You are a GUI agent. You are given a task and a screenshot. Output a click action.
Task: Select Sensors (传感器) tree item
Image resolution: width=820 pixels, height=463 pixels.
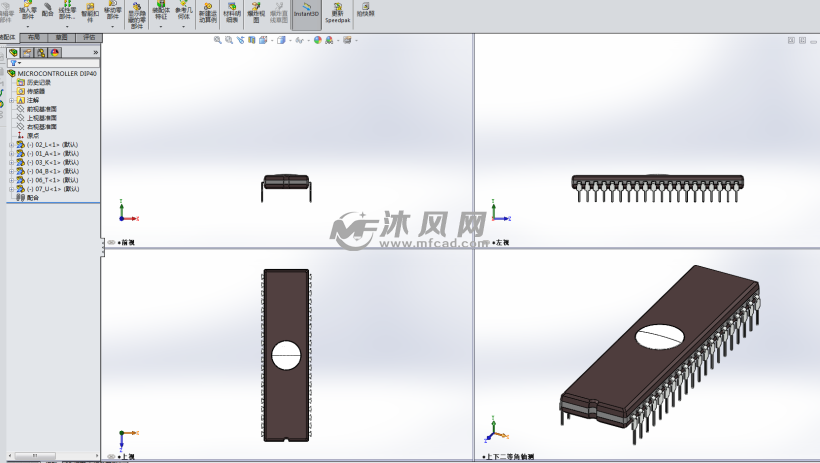(31, 92)
